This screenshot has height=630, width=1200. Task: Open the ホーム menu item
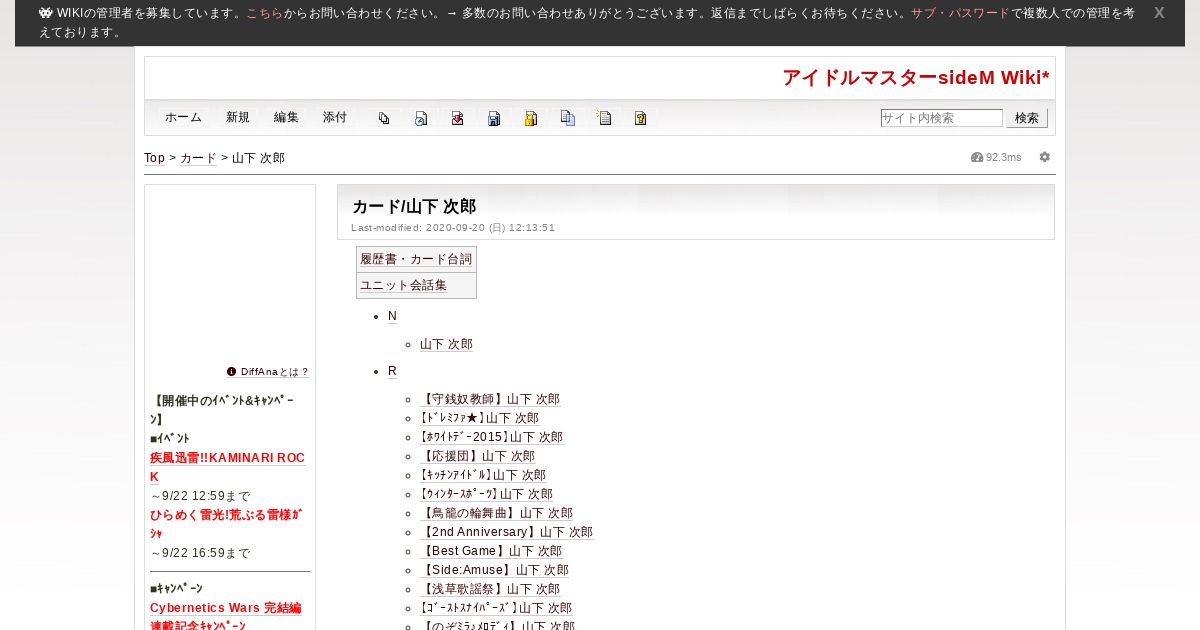(x=184, y=117)
